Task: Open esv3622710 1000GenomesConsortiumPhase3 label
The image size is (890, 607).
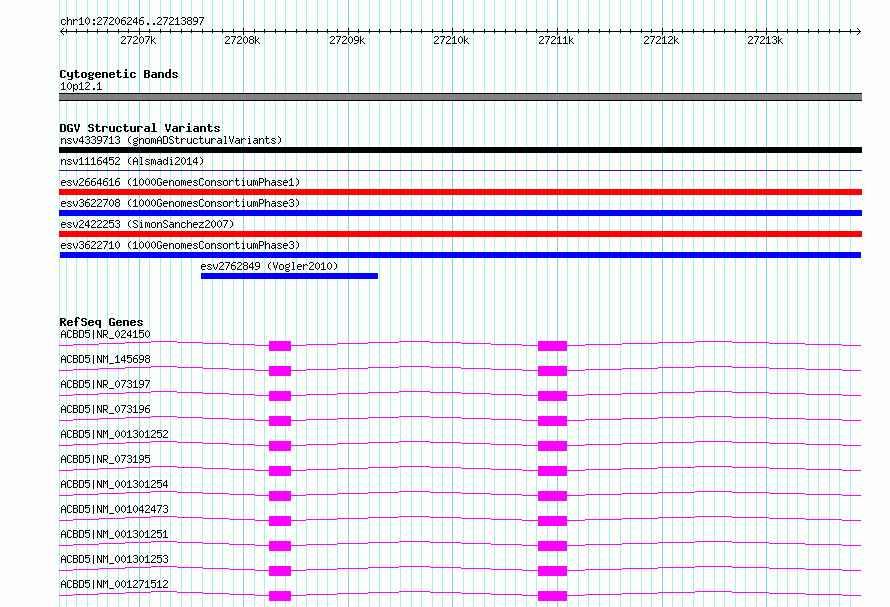Action: [x=180, y=245]
